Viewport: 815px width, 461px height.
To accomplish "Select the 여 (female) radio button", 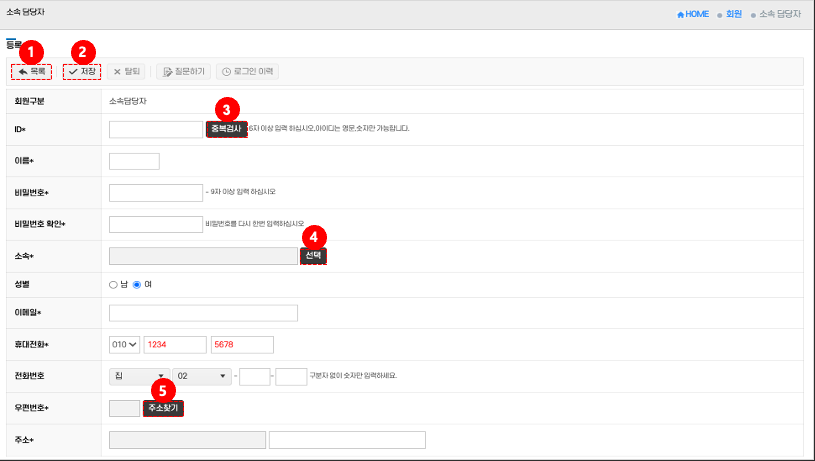I will (x=138, y=284).
